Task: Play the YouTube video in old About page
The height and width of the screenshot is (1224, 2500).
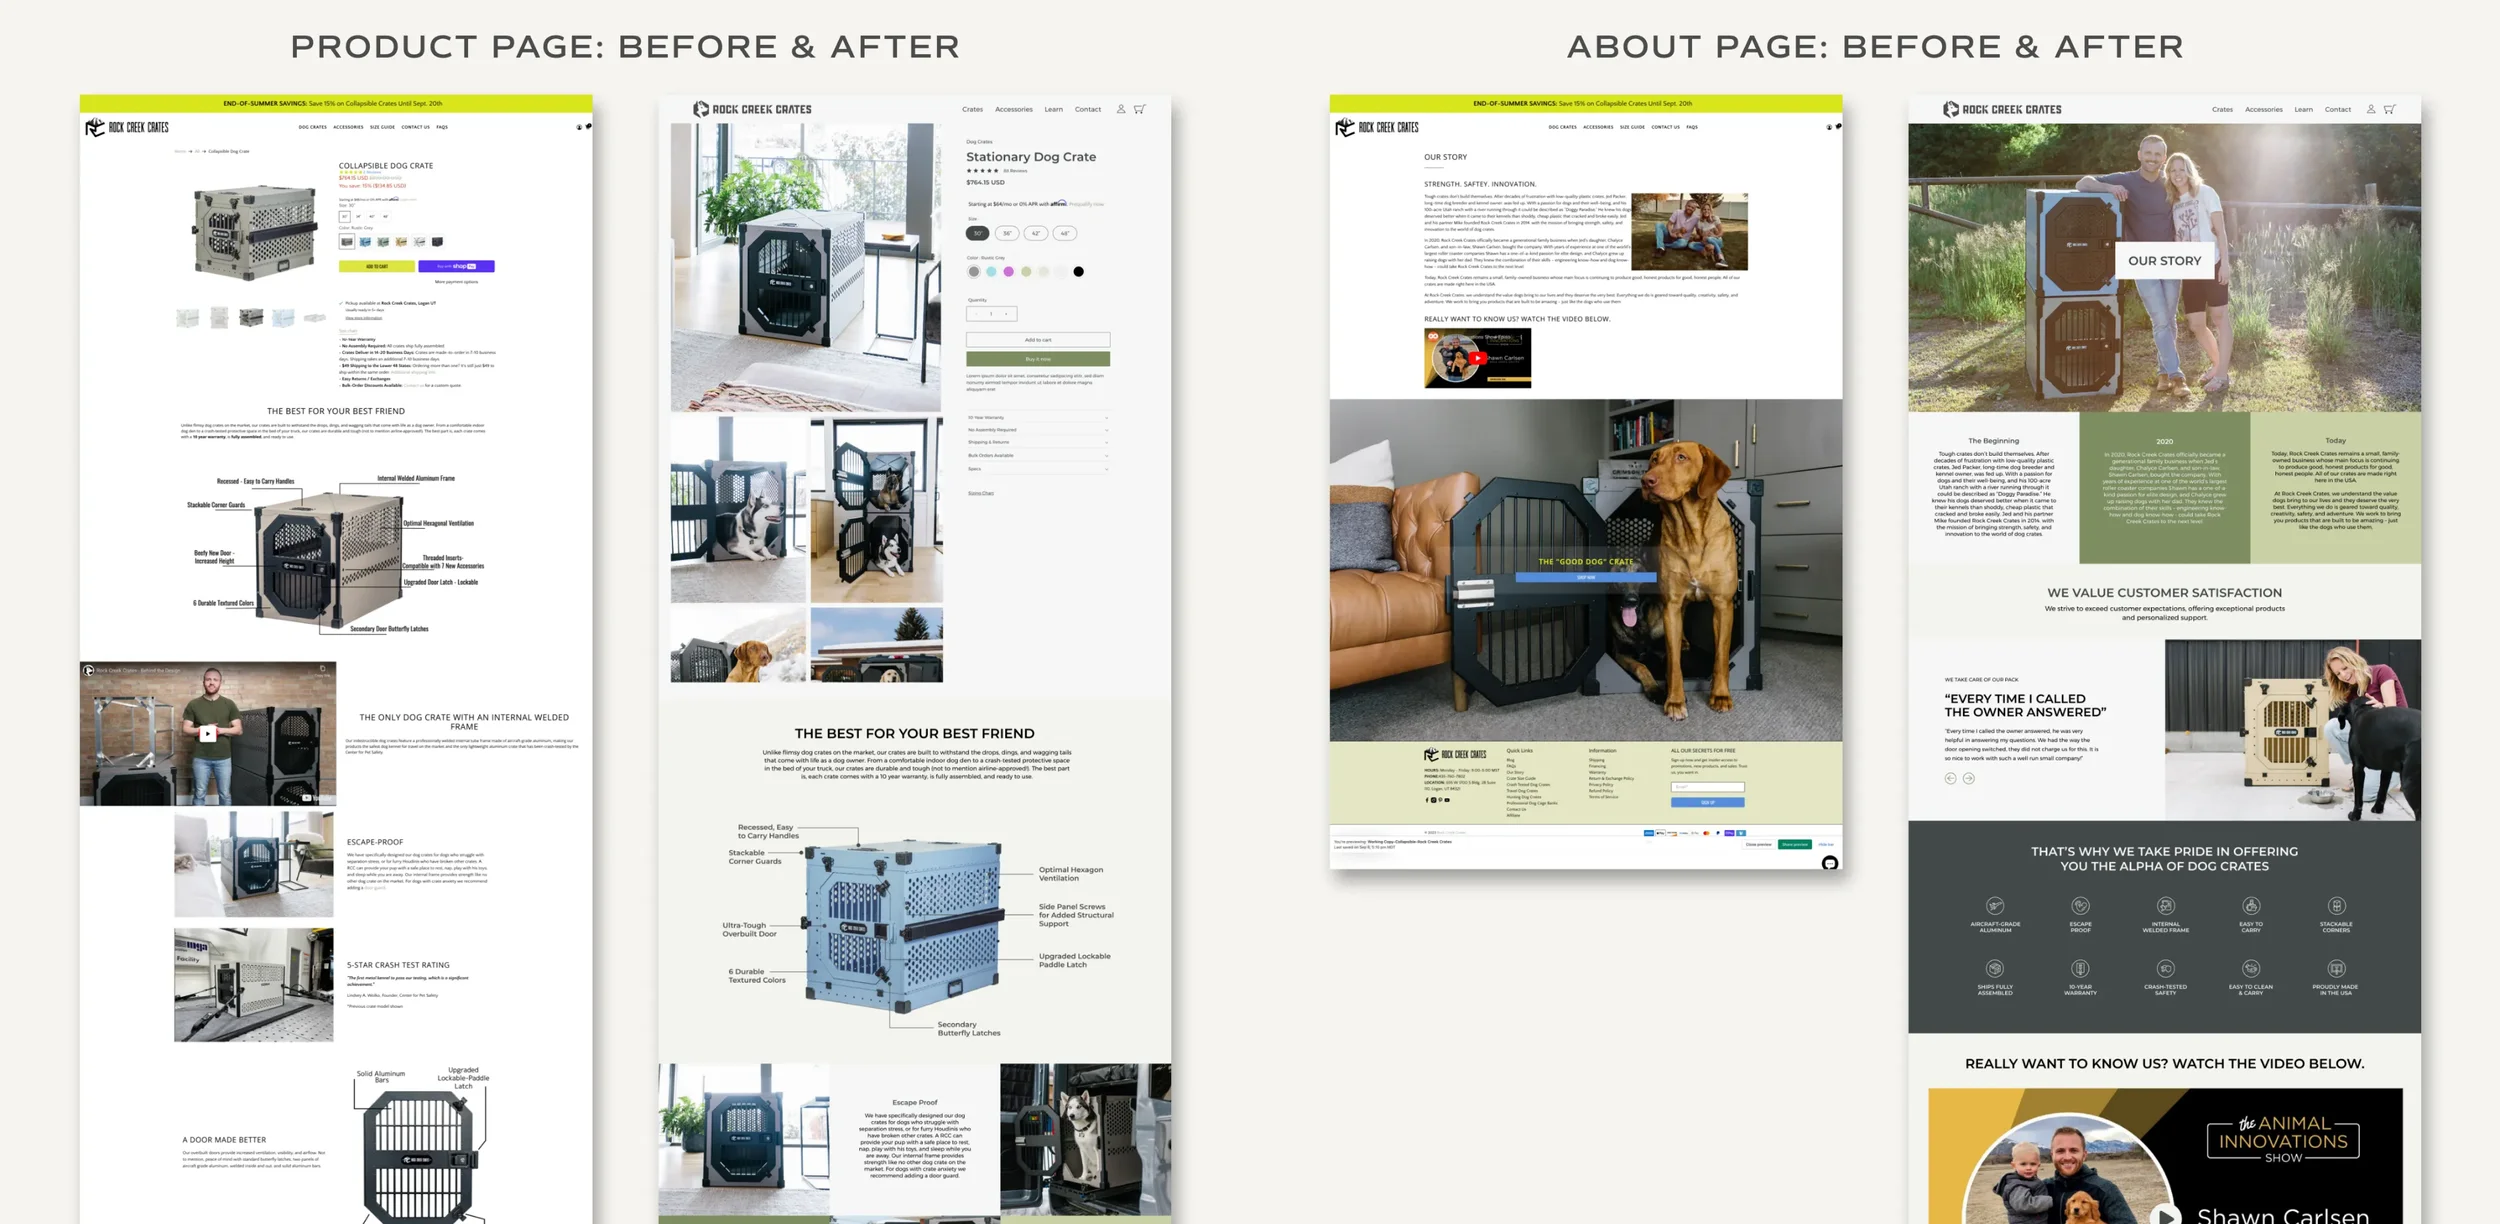Action: pos(1477,358)
